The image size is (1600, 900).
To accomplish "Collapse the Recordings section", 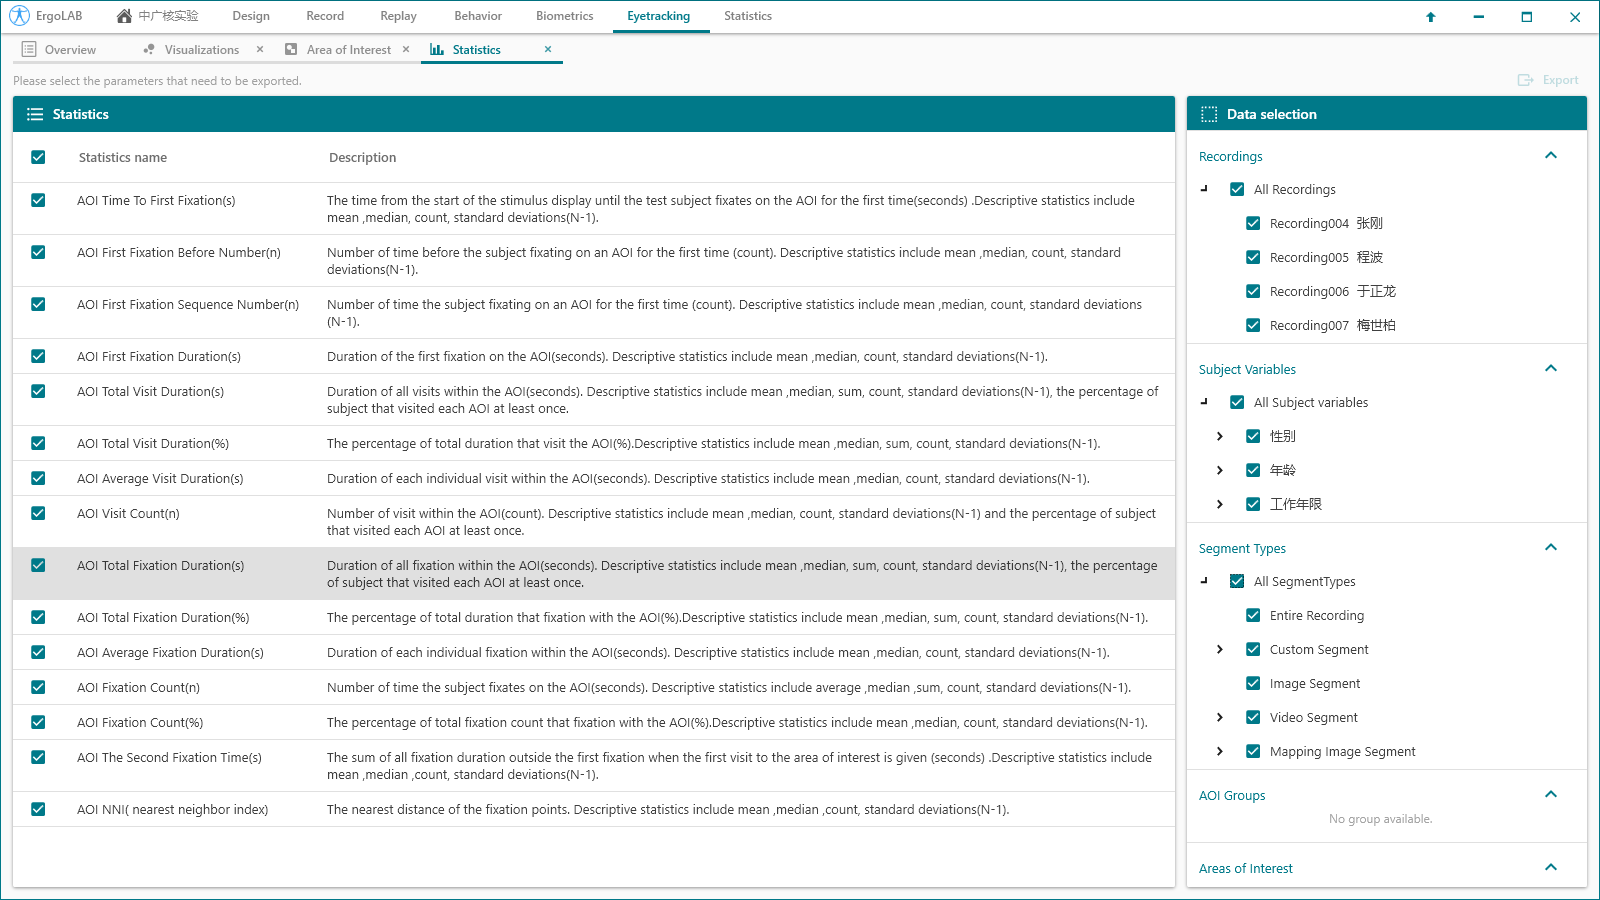I will point(1551,156).
